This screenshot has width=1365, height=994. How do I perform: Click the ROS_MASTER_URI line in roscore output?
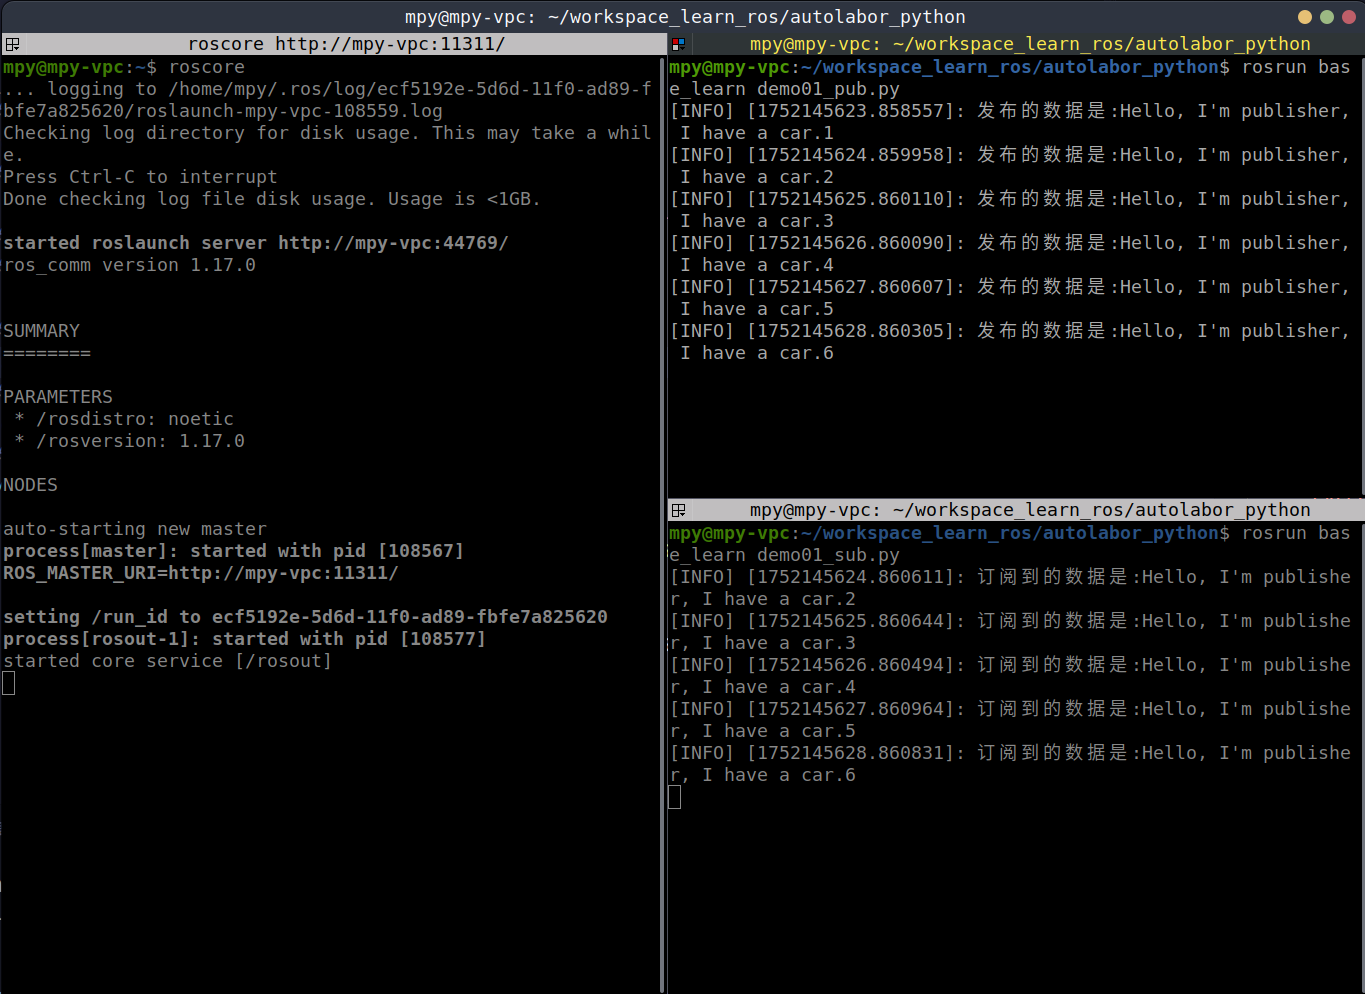coord(200,573)
